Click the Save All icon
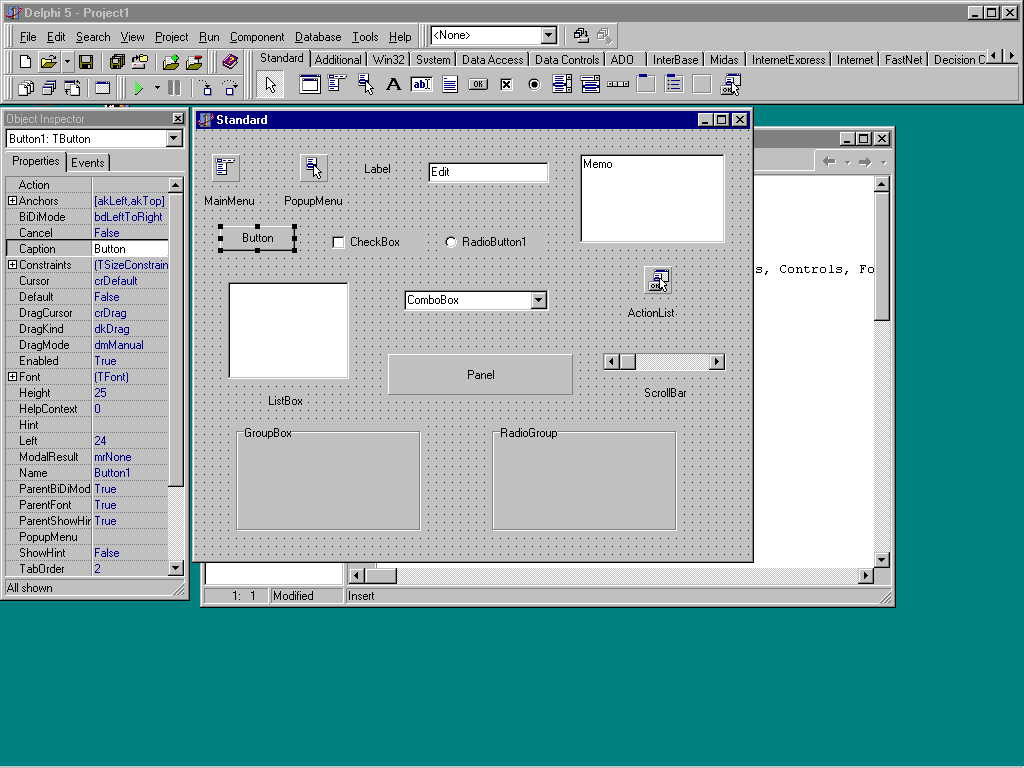Image resolution: width=1024 pixels, height=768 pixels. point(118,61)
